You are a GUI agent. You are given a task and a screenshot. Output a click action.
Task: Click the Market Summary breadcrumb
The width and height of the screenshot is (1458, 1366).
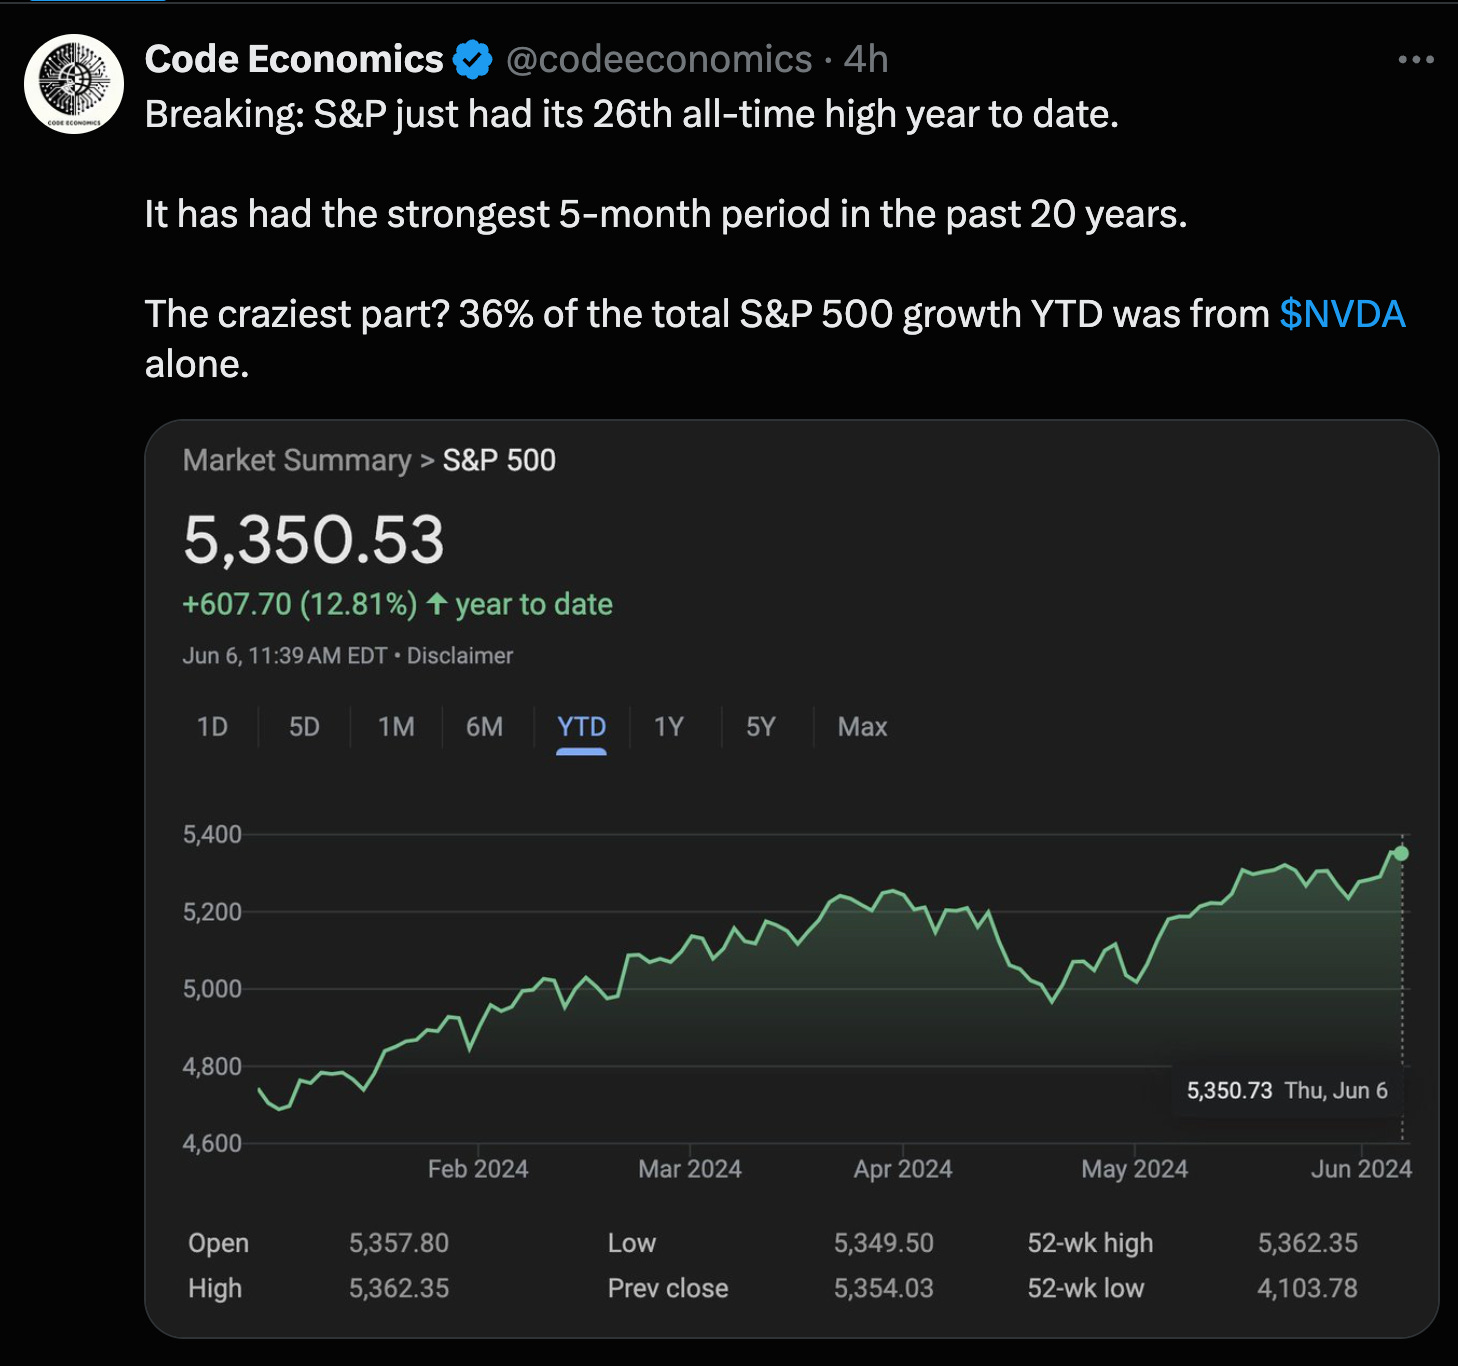coord(297,460)
